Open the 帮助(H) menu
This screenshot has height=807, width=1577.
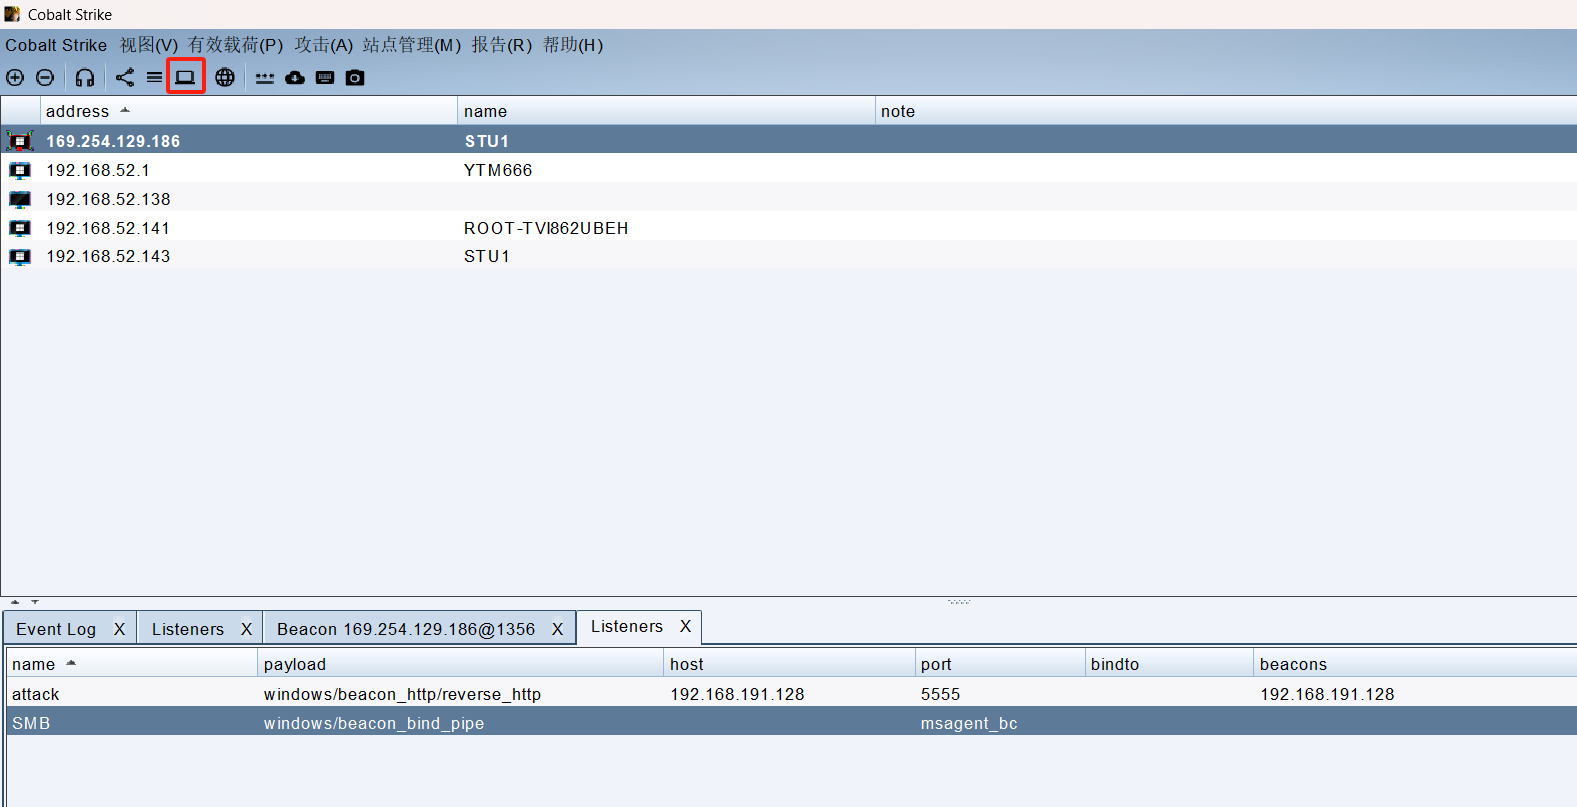(x=573, y=45)
